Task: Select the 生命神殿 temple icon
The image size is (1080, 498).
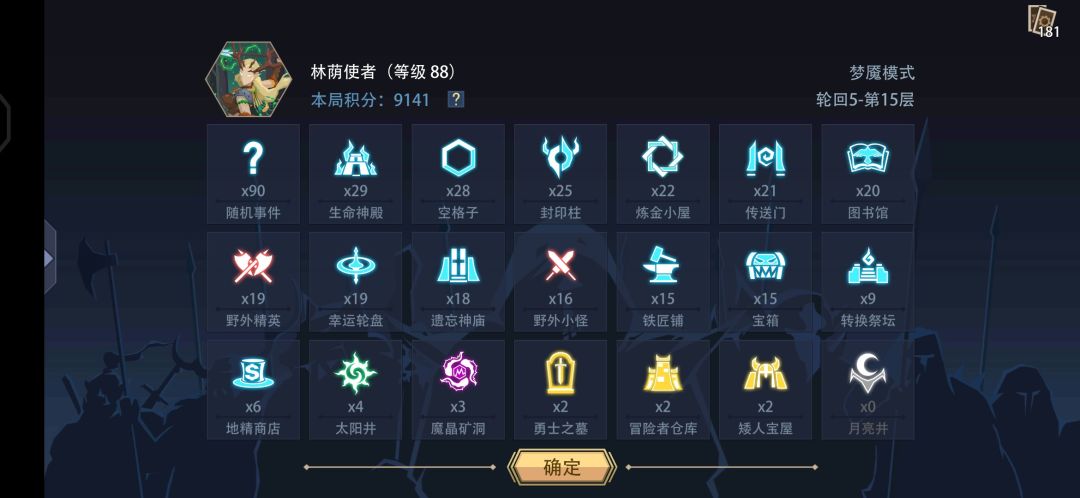Action: pyautogui.click(x=355, y=158)
